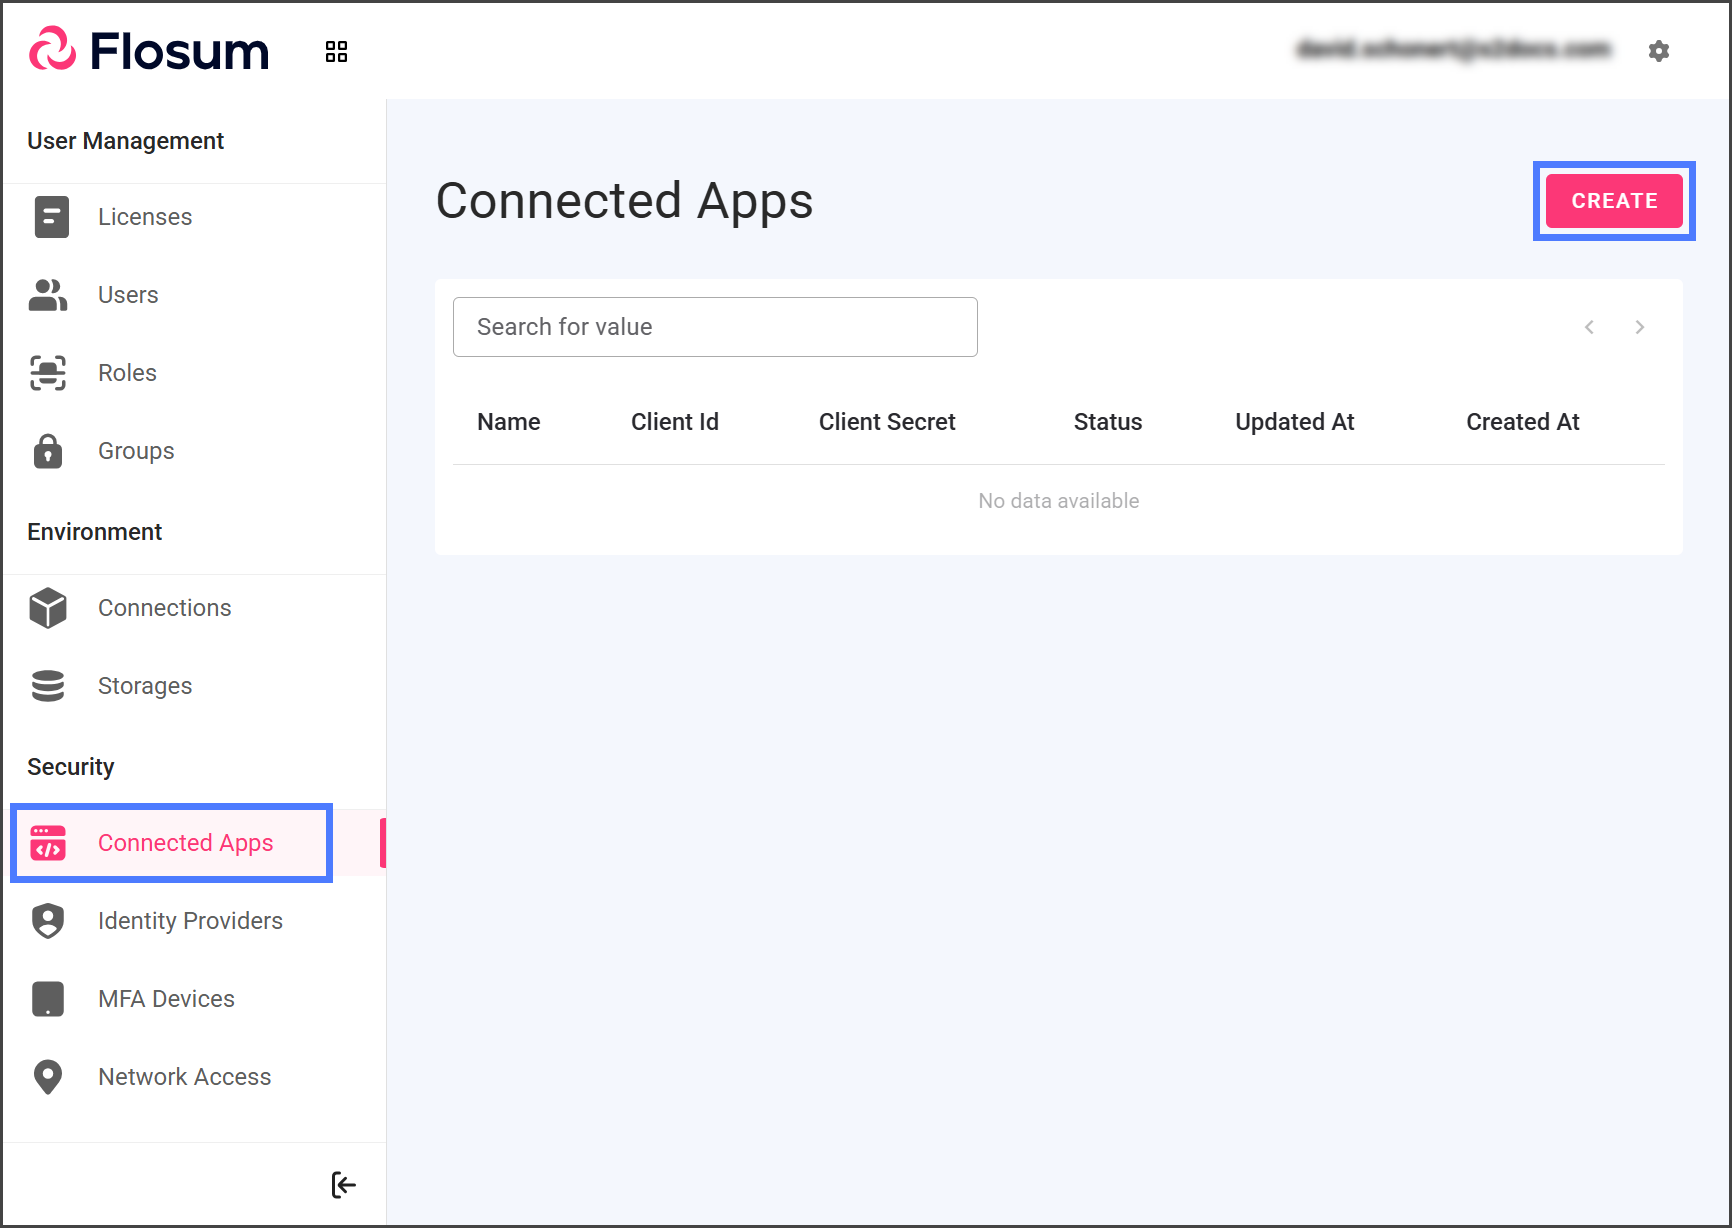Click the Flosum logo

click(x=149, y=51)
